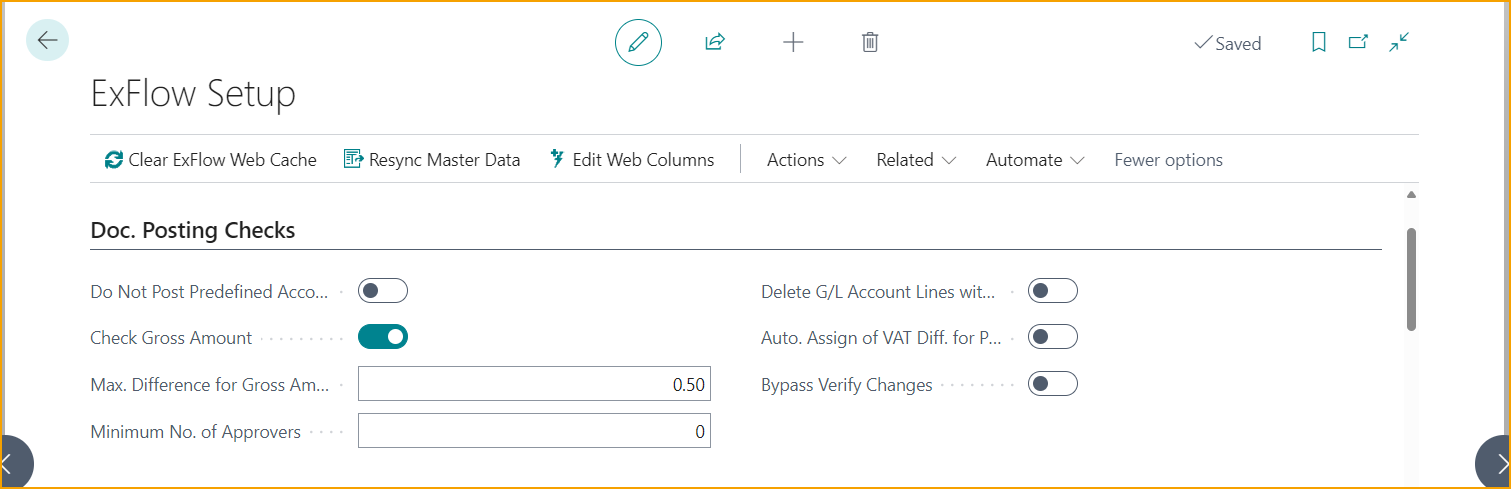The image size is (1511, 489).
Task: Click the trash delete icon
Action: click(x=870, y=42)
